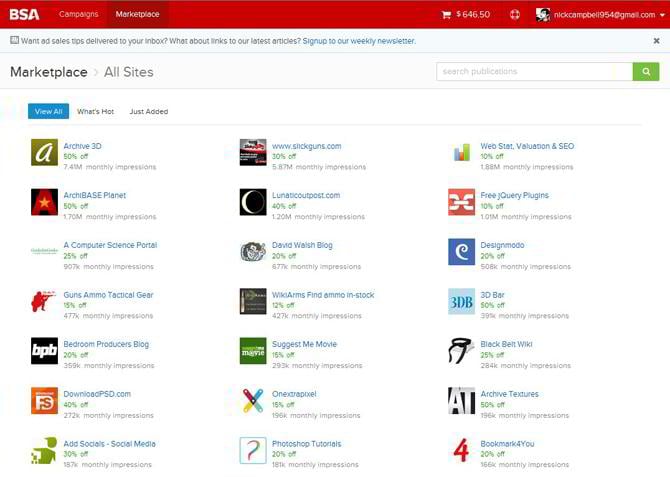The width and height of the screenshot is (670, 477).
Task: Click the Onextrapixel colorful X icon
Action: click(x=253, y=401)
